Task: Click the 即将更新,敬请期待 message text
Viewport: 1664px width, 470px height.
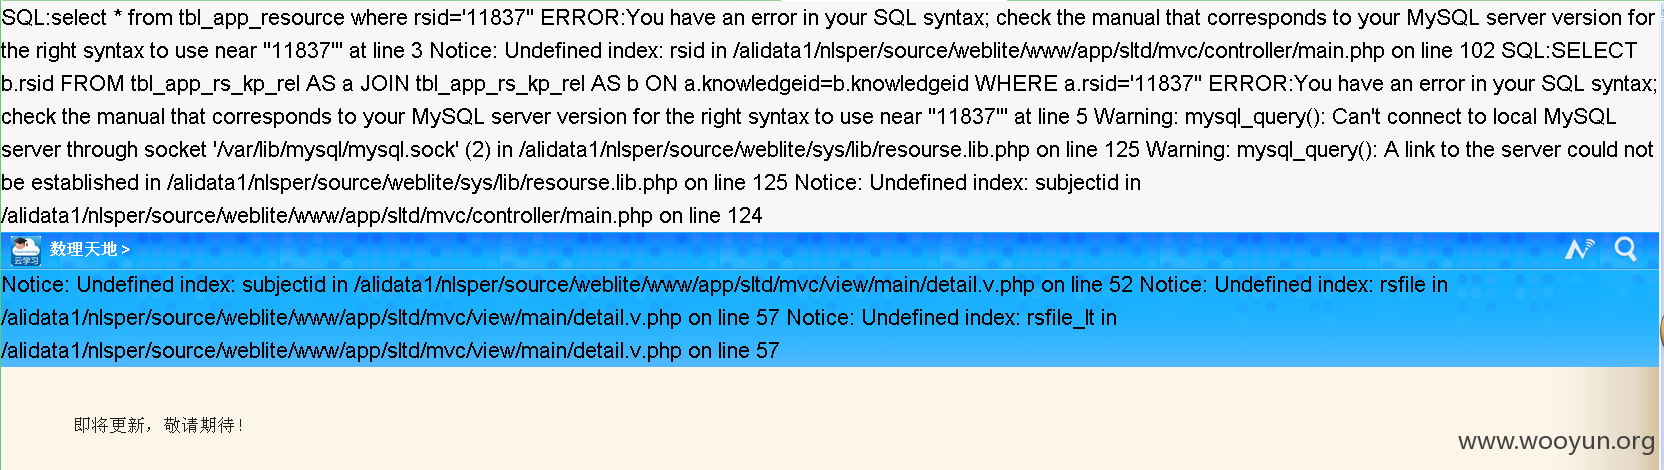Action: click(159, 425)
